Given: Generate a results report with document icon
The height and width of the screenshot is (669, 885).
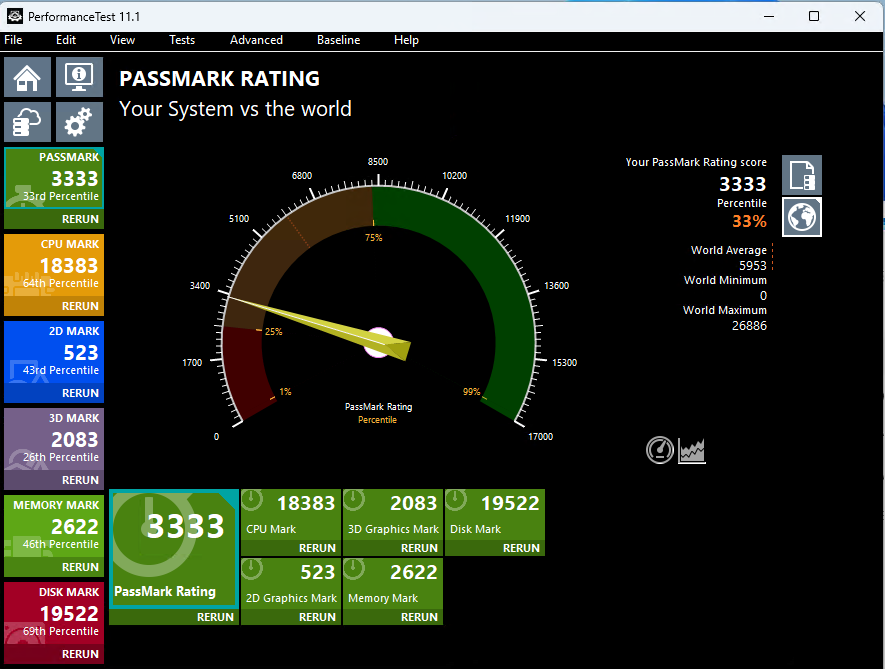Looking at the screenshot, I should coord(801,174).
